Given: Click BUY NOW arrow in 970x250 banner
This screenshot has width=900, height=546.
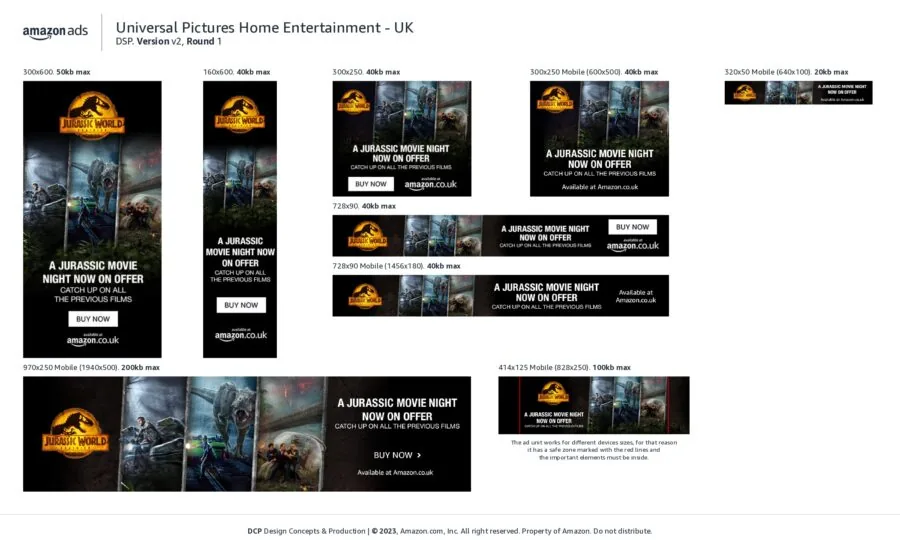Looking at the screenshot, I should pyautogui.click(x=397, y=455).
